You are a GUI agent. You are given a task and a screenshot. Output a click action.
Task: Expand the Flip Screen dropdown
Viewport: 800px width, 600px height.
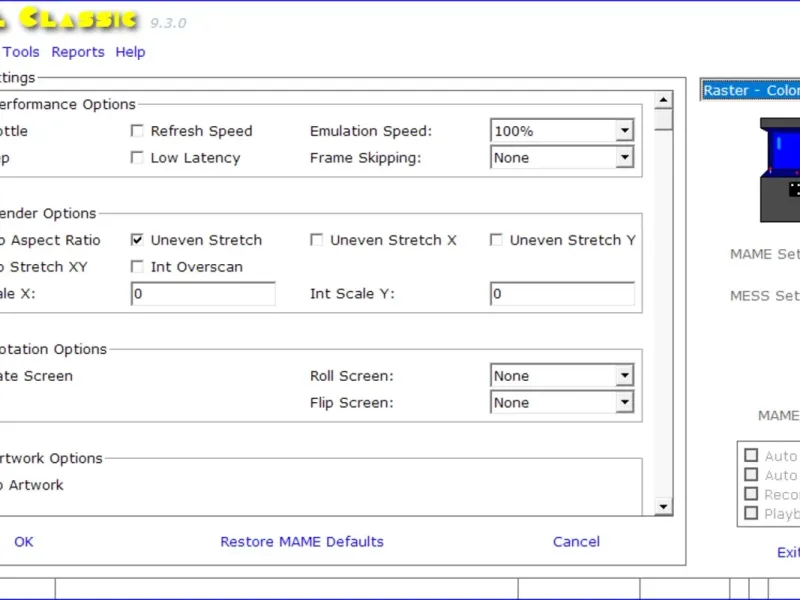pos(562,403)
